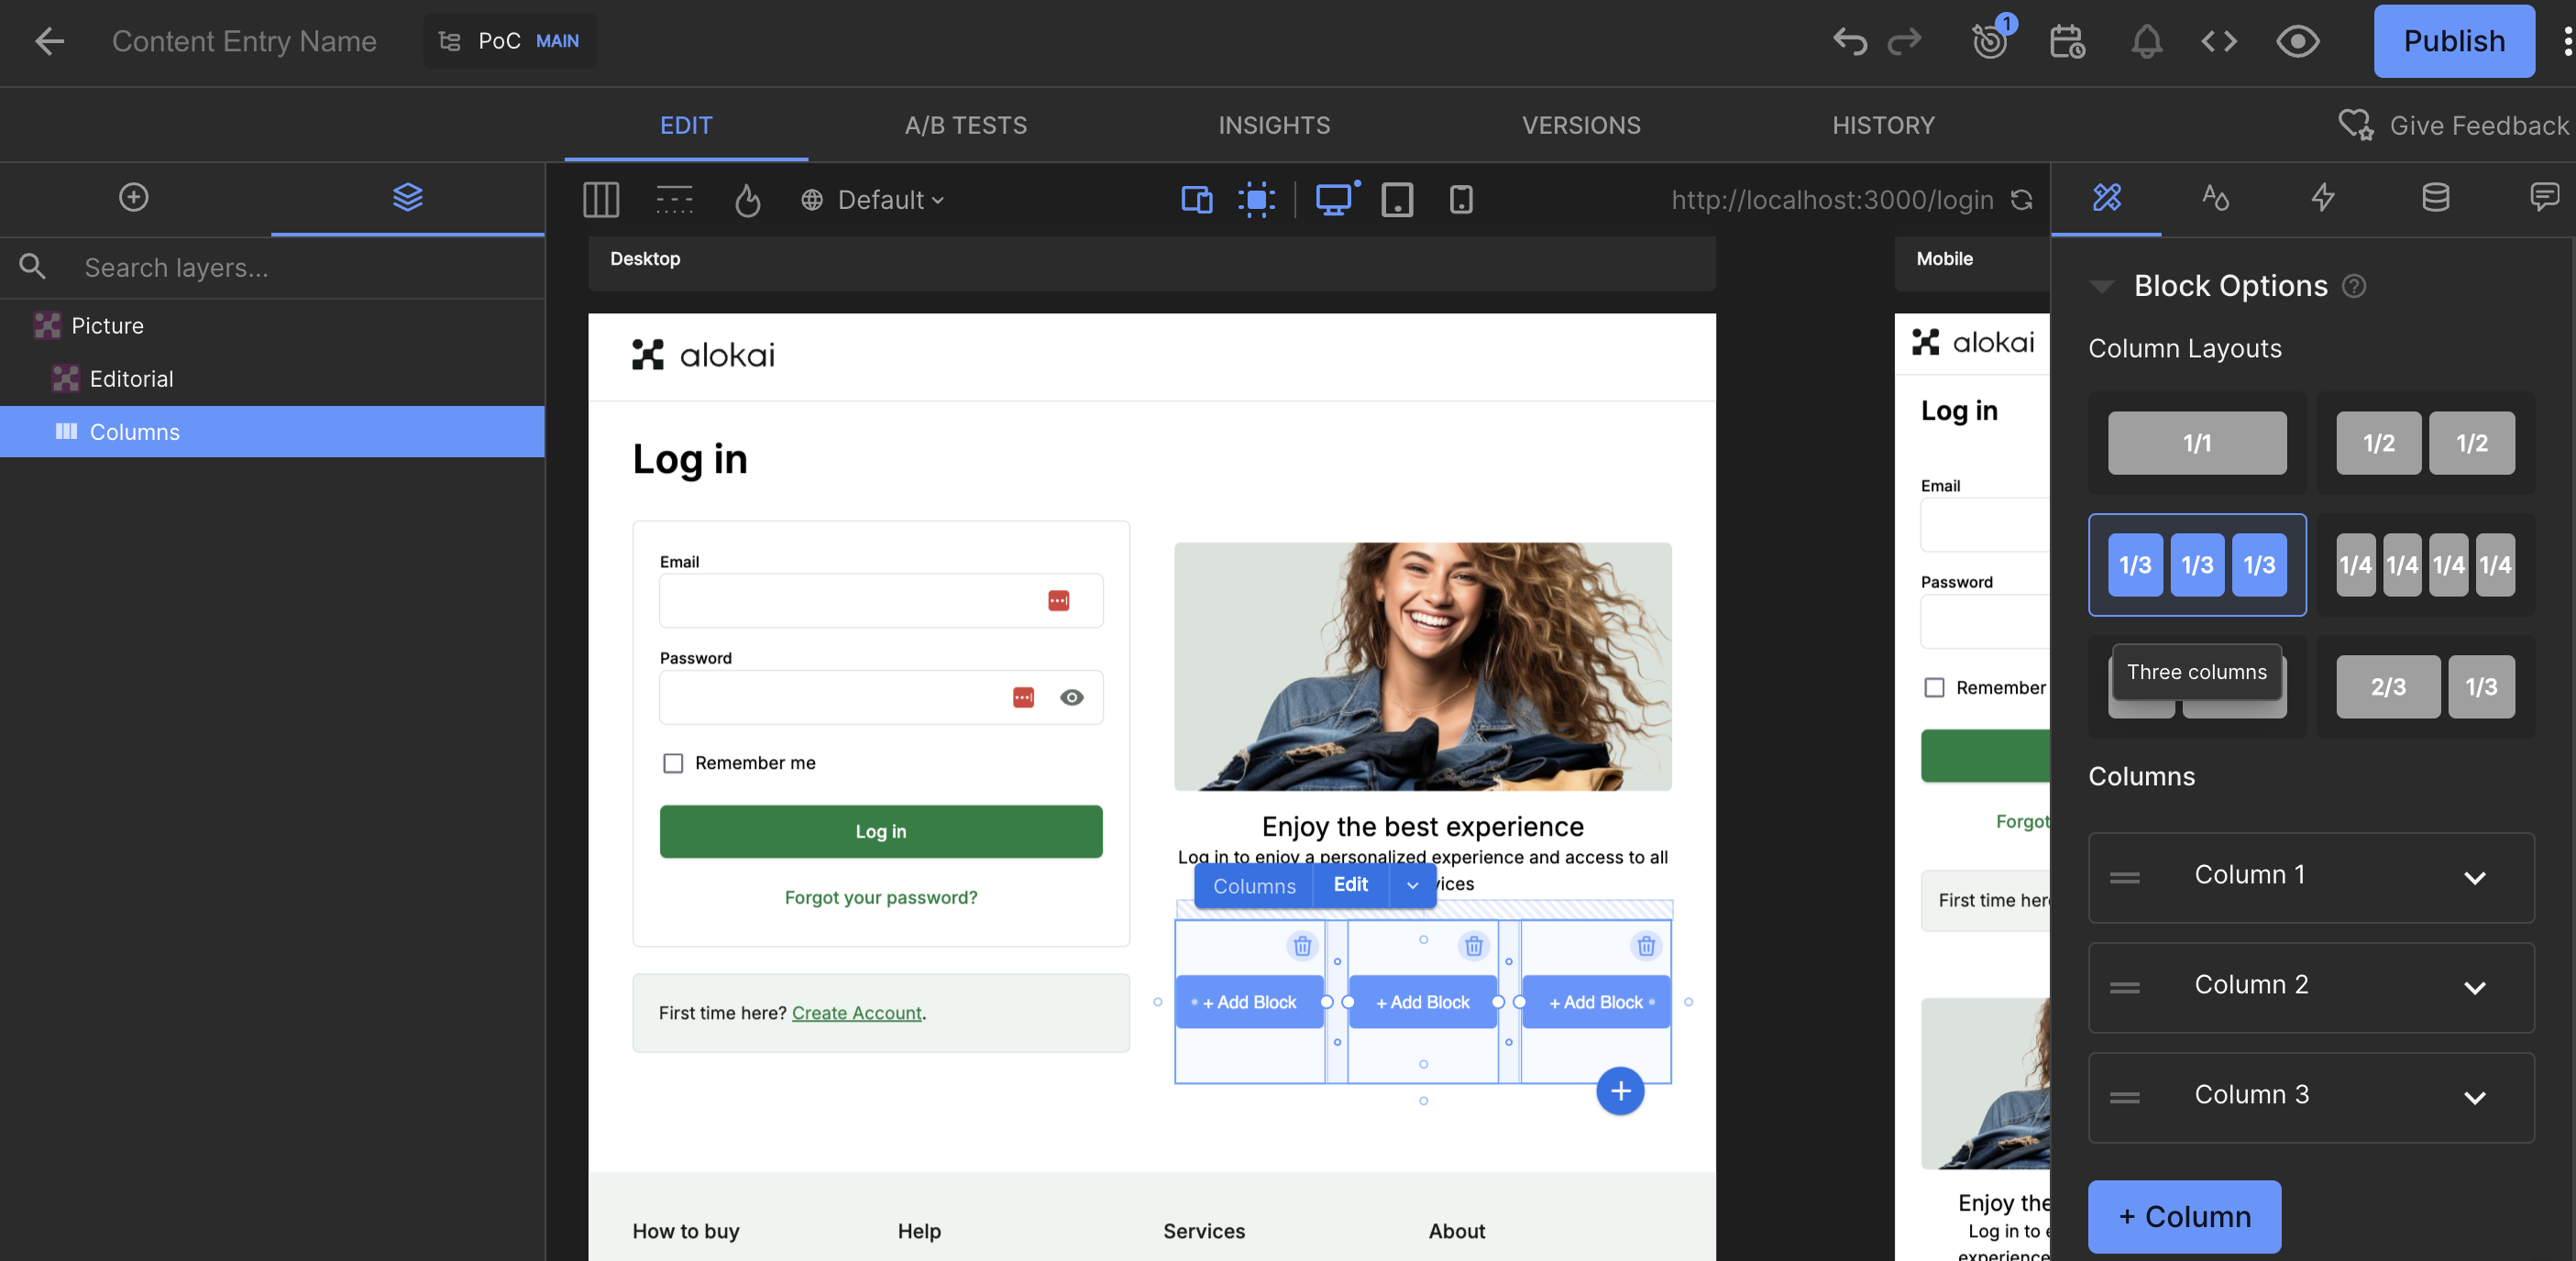Delete the third column via trash icon

(x=1645, y=945)
